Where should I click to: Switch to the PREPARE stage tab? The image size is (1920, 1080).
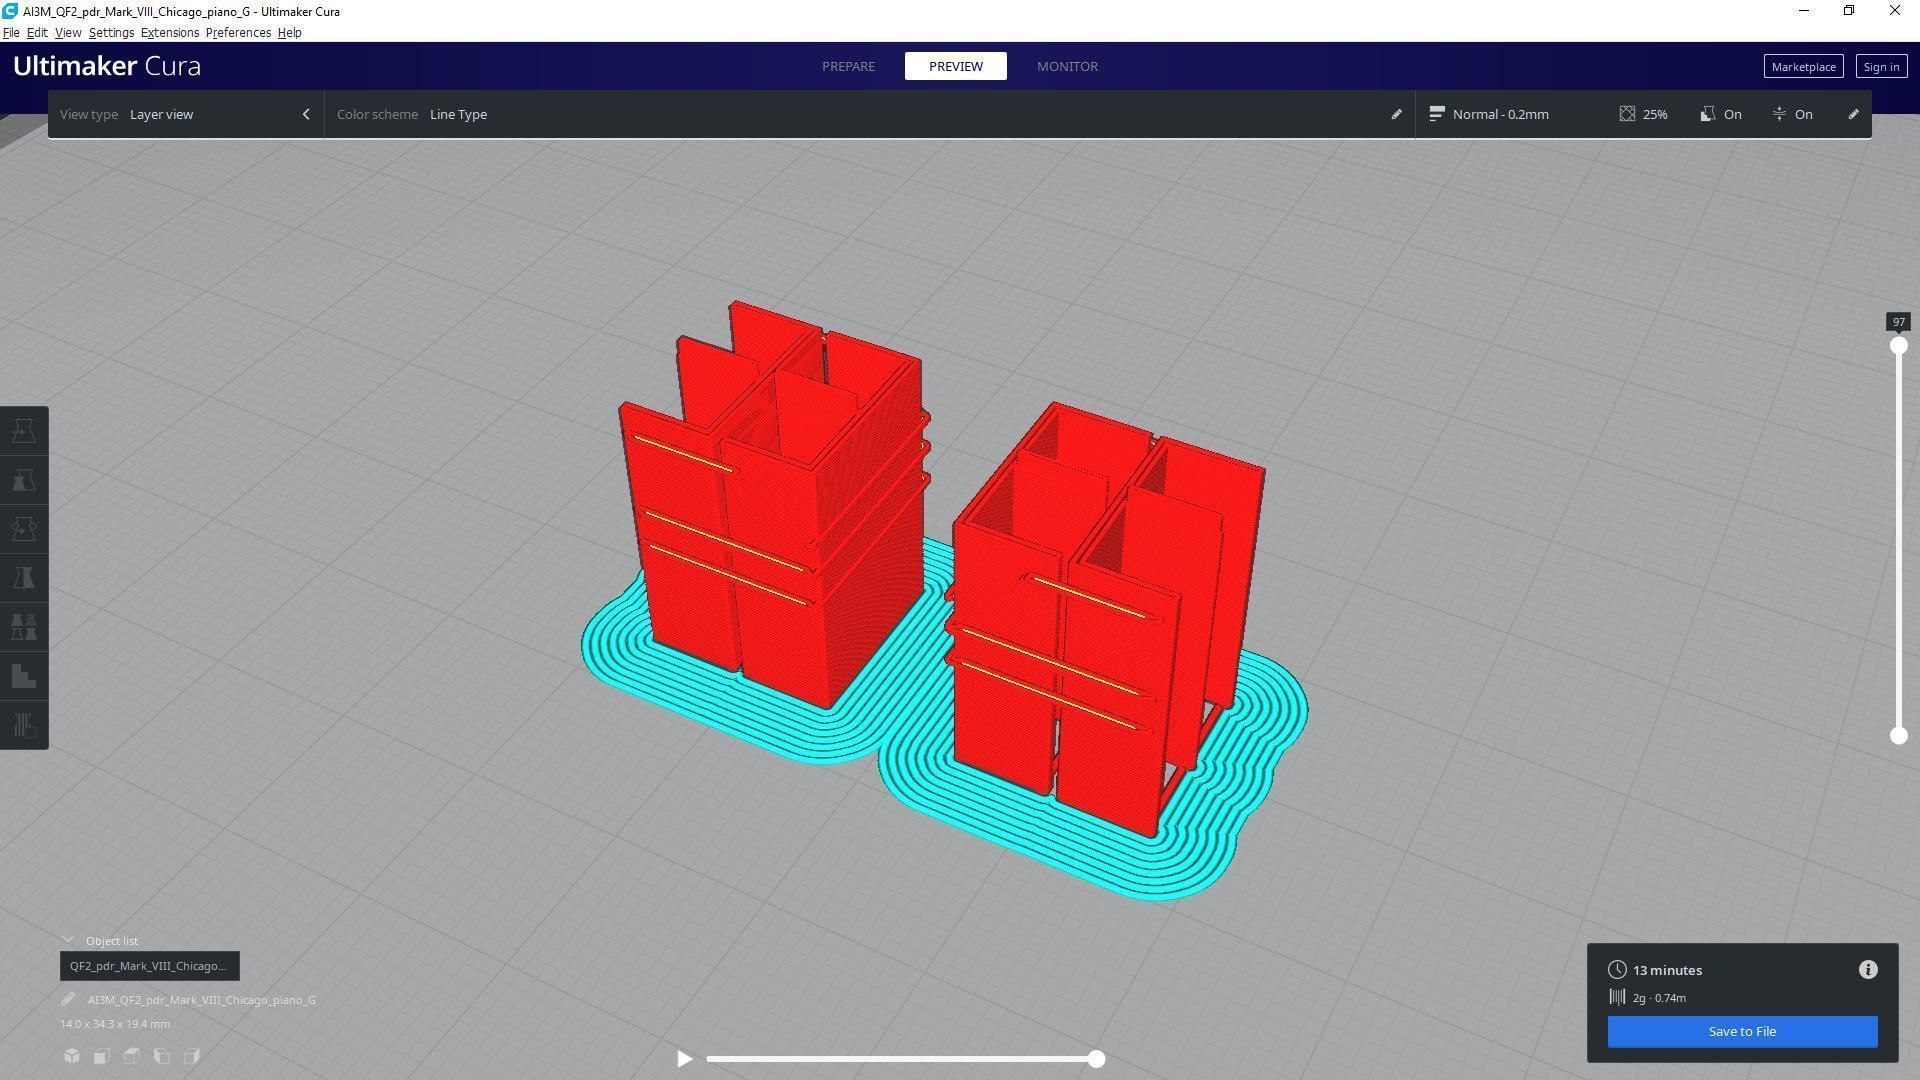[x=848, y=66]
